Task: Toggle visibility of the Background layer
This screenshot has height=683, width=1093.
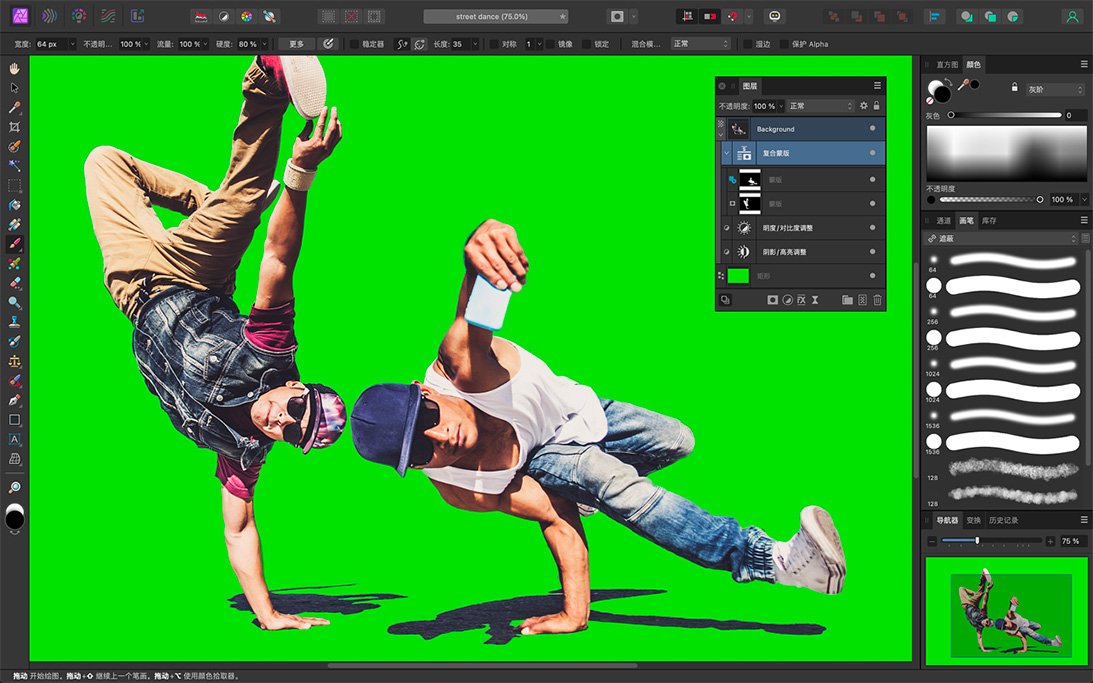Action: click(872, 129)
